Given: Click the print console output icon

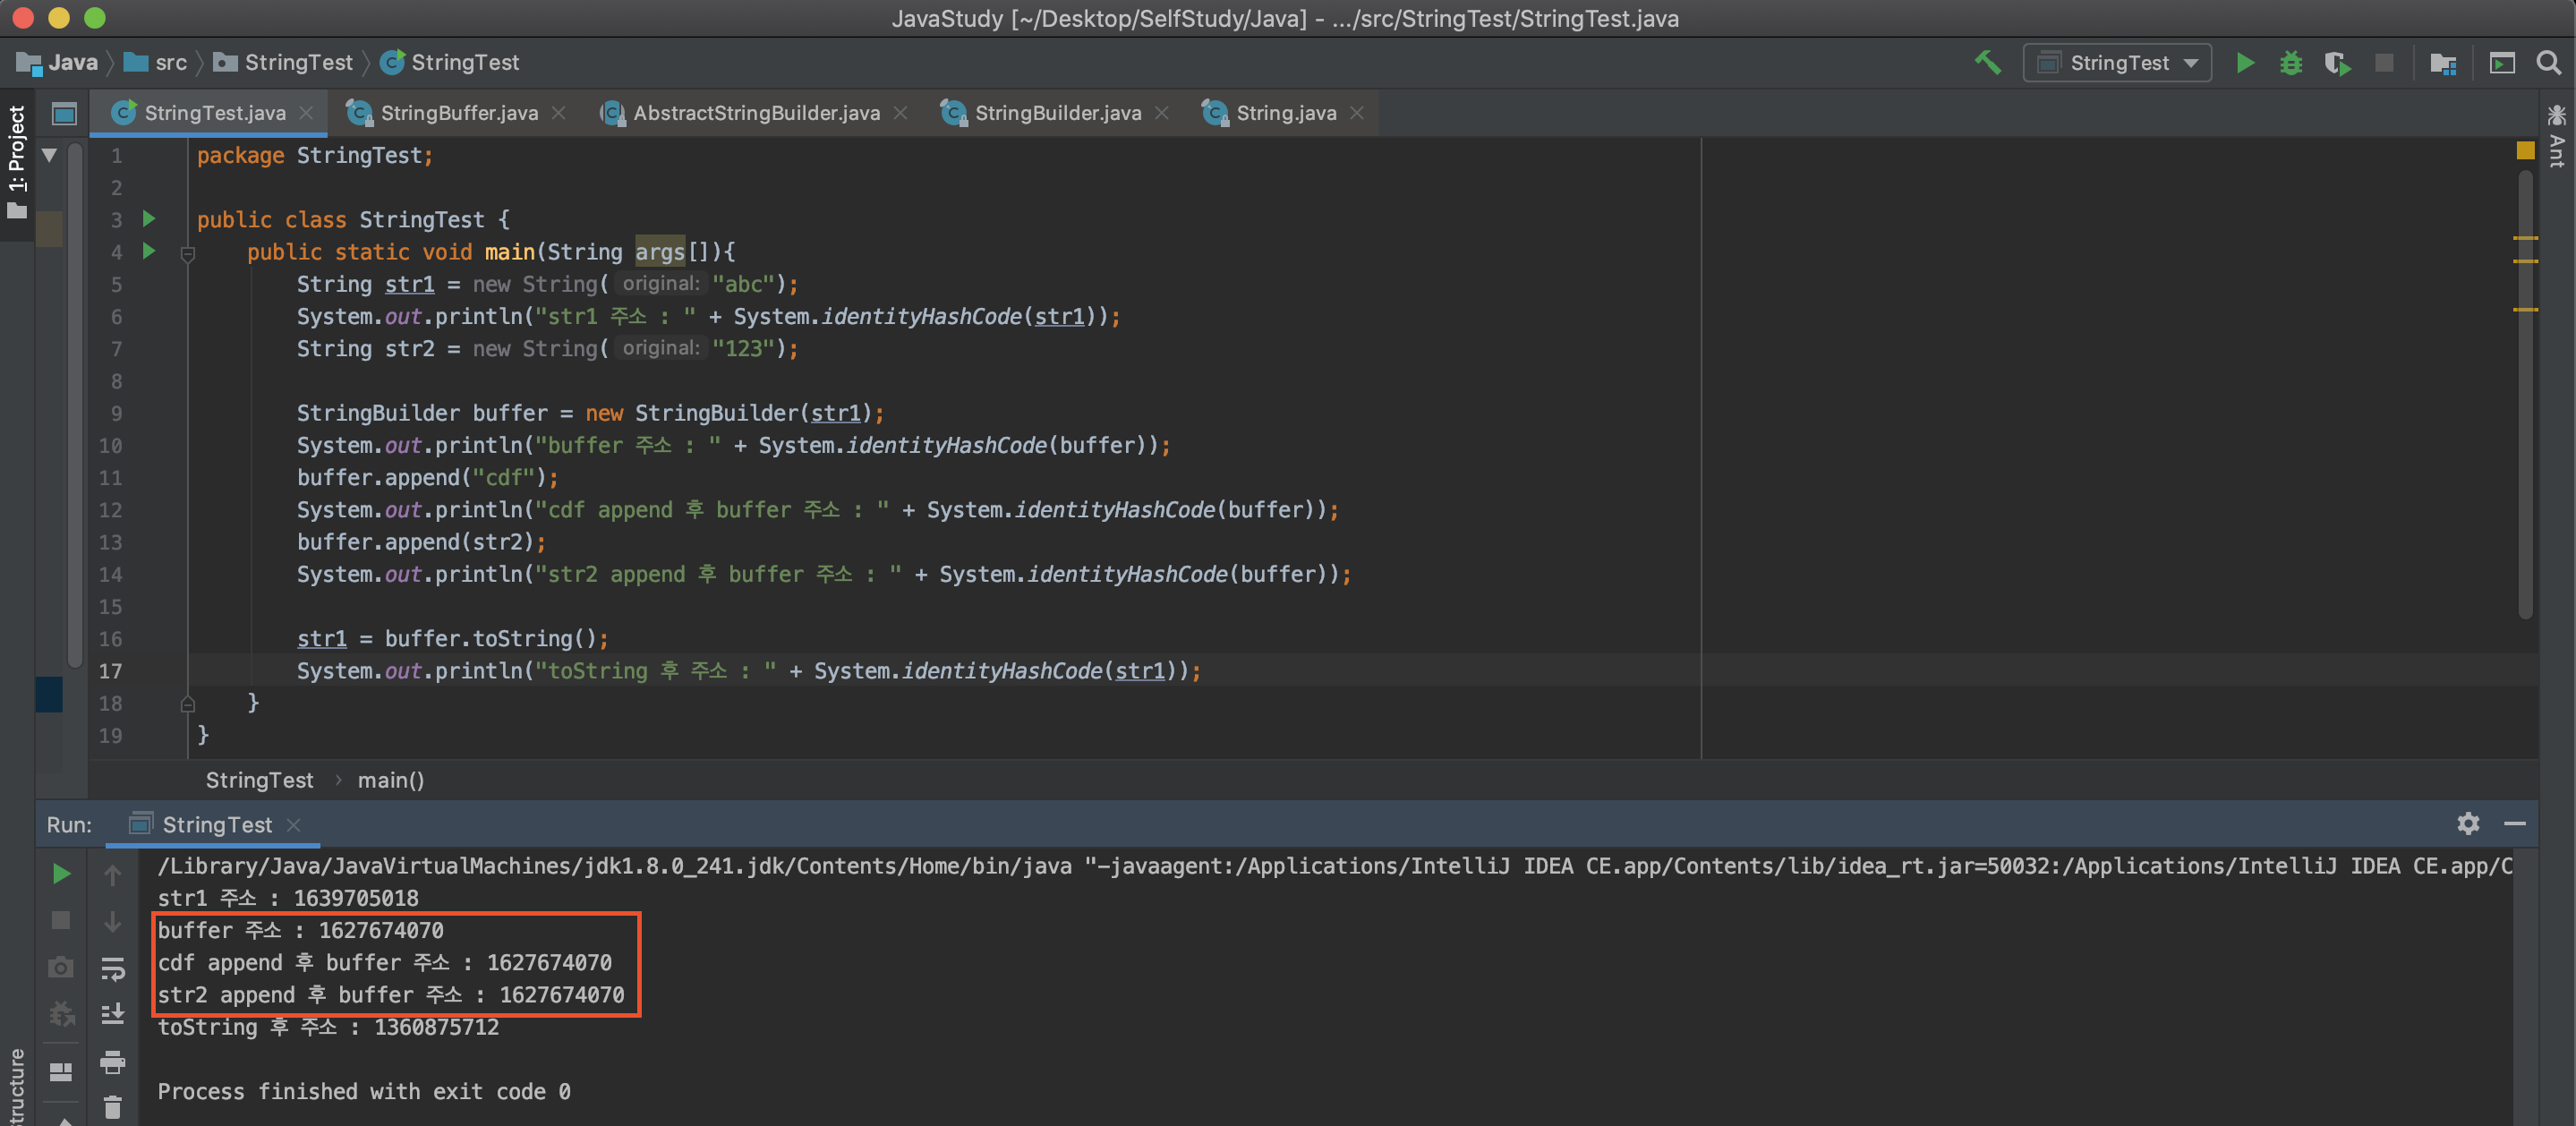Looking at the screenshot, I should coord(112,1061).
